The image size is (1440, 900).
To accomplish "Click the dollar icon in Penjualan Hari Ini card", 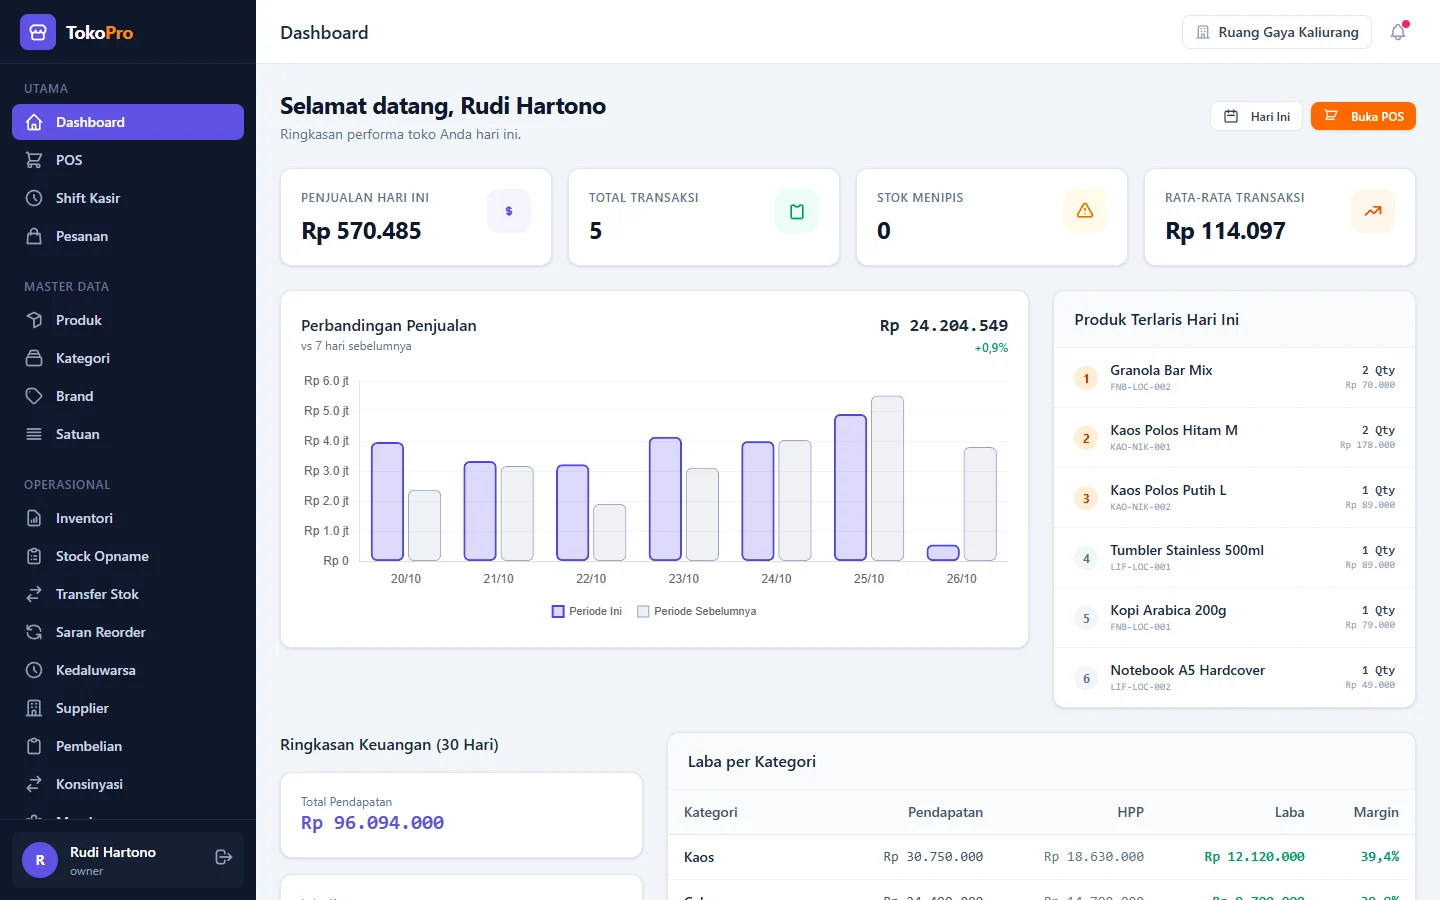I will (x=509, y=211).
